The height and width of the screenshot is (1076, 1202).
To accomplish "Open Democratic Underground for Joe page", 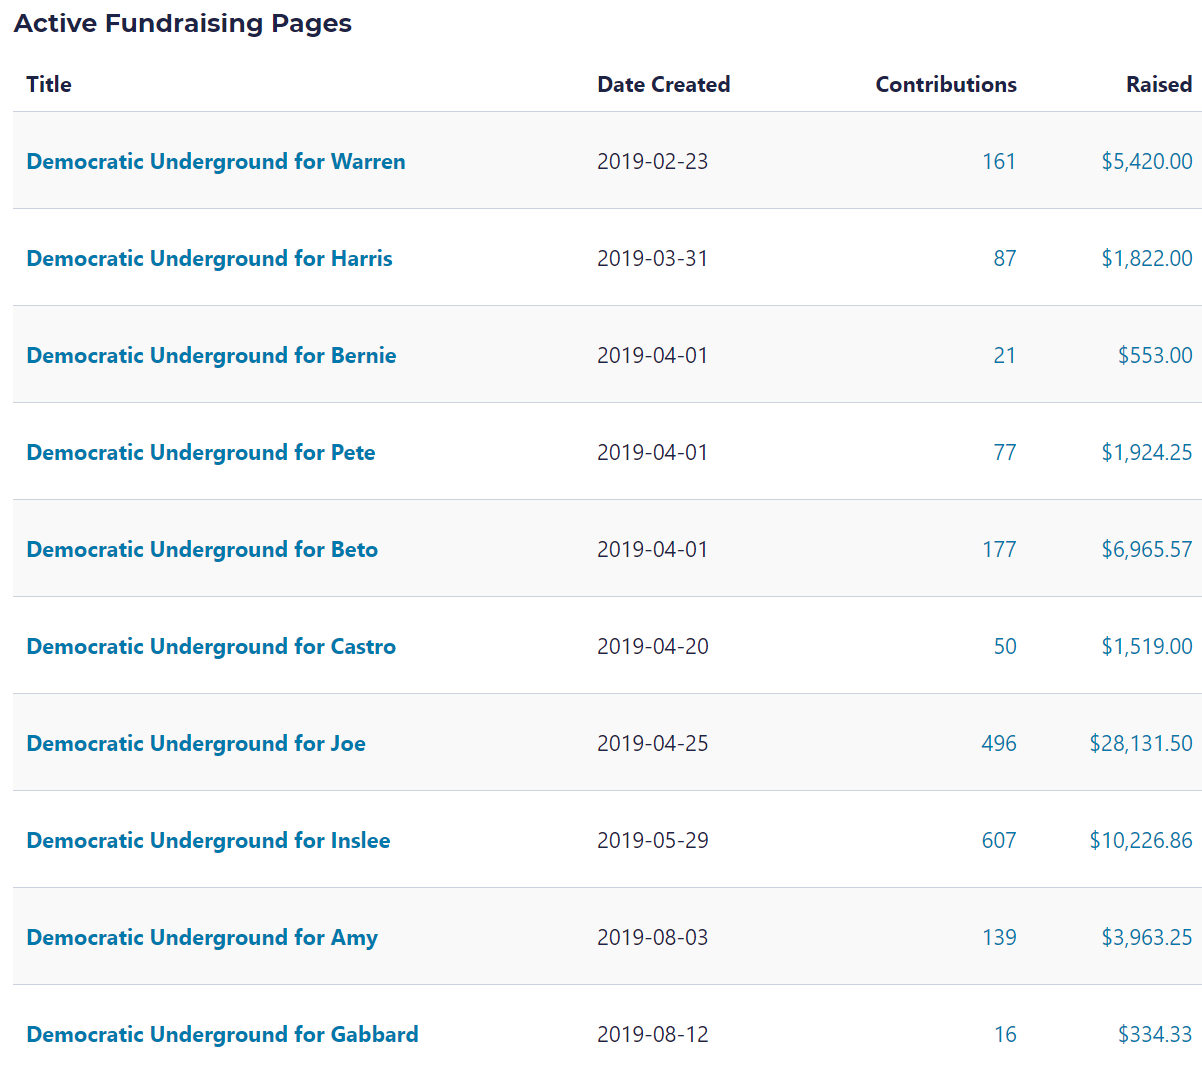I will point(196,744).
